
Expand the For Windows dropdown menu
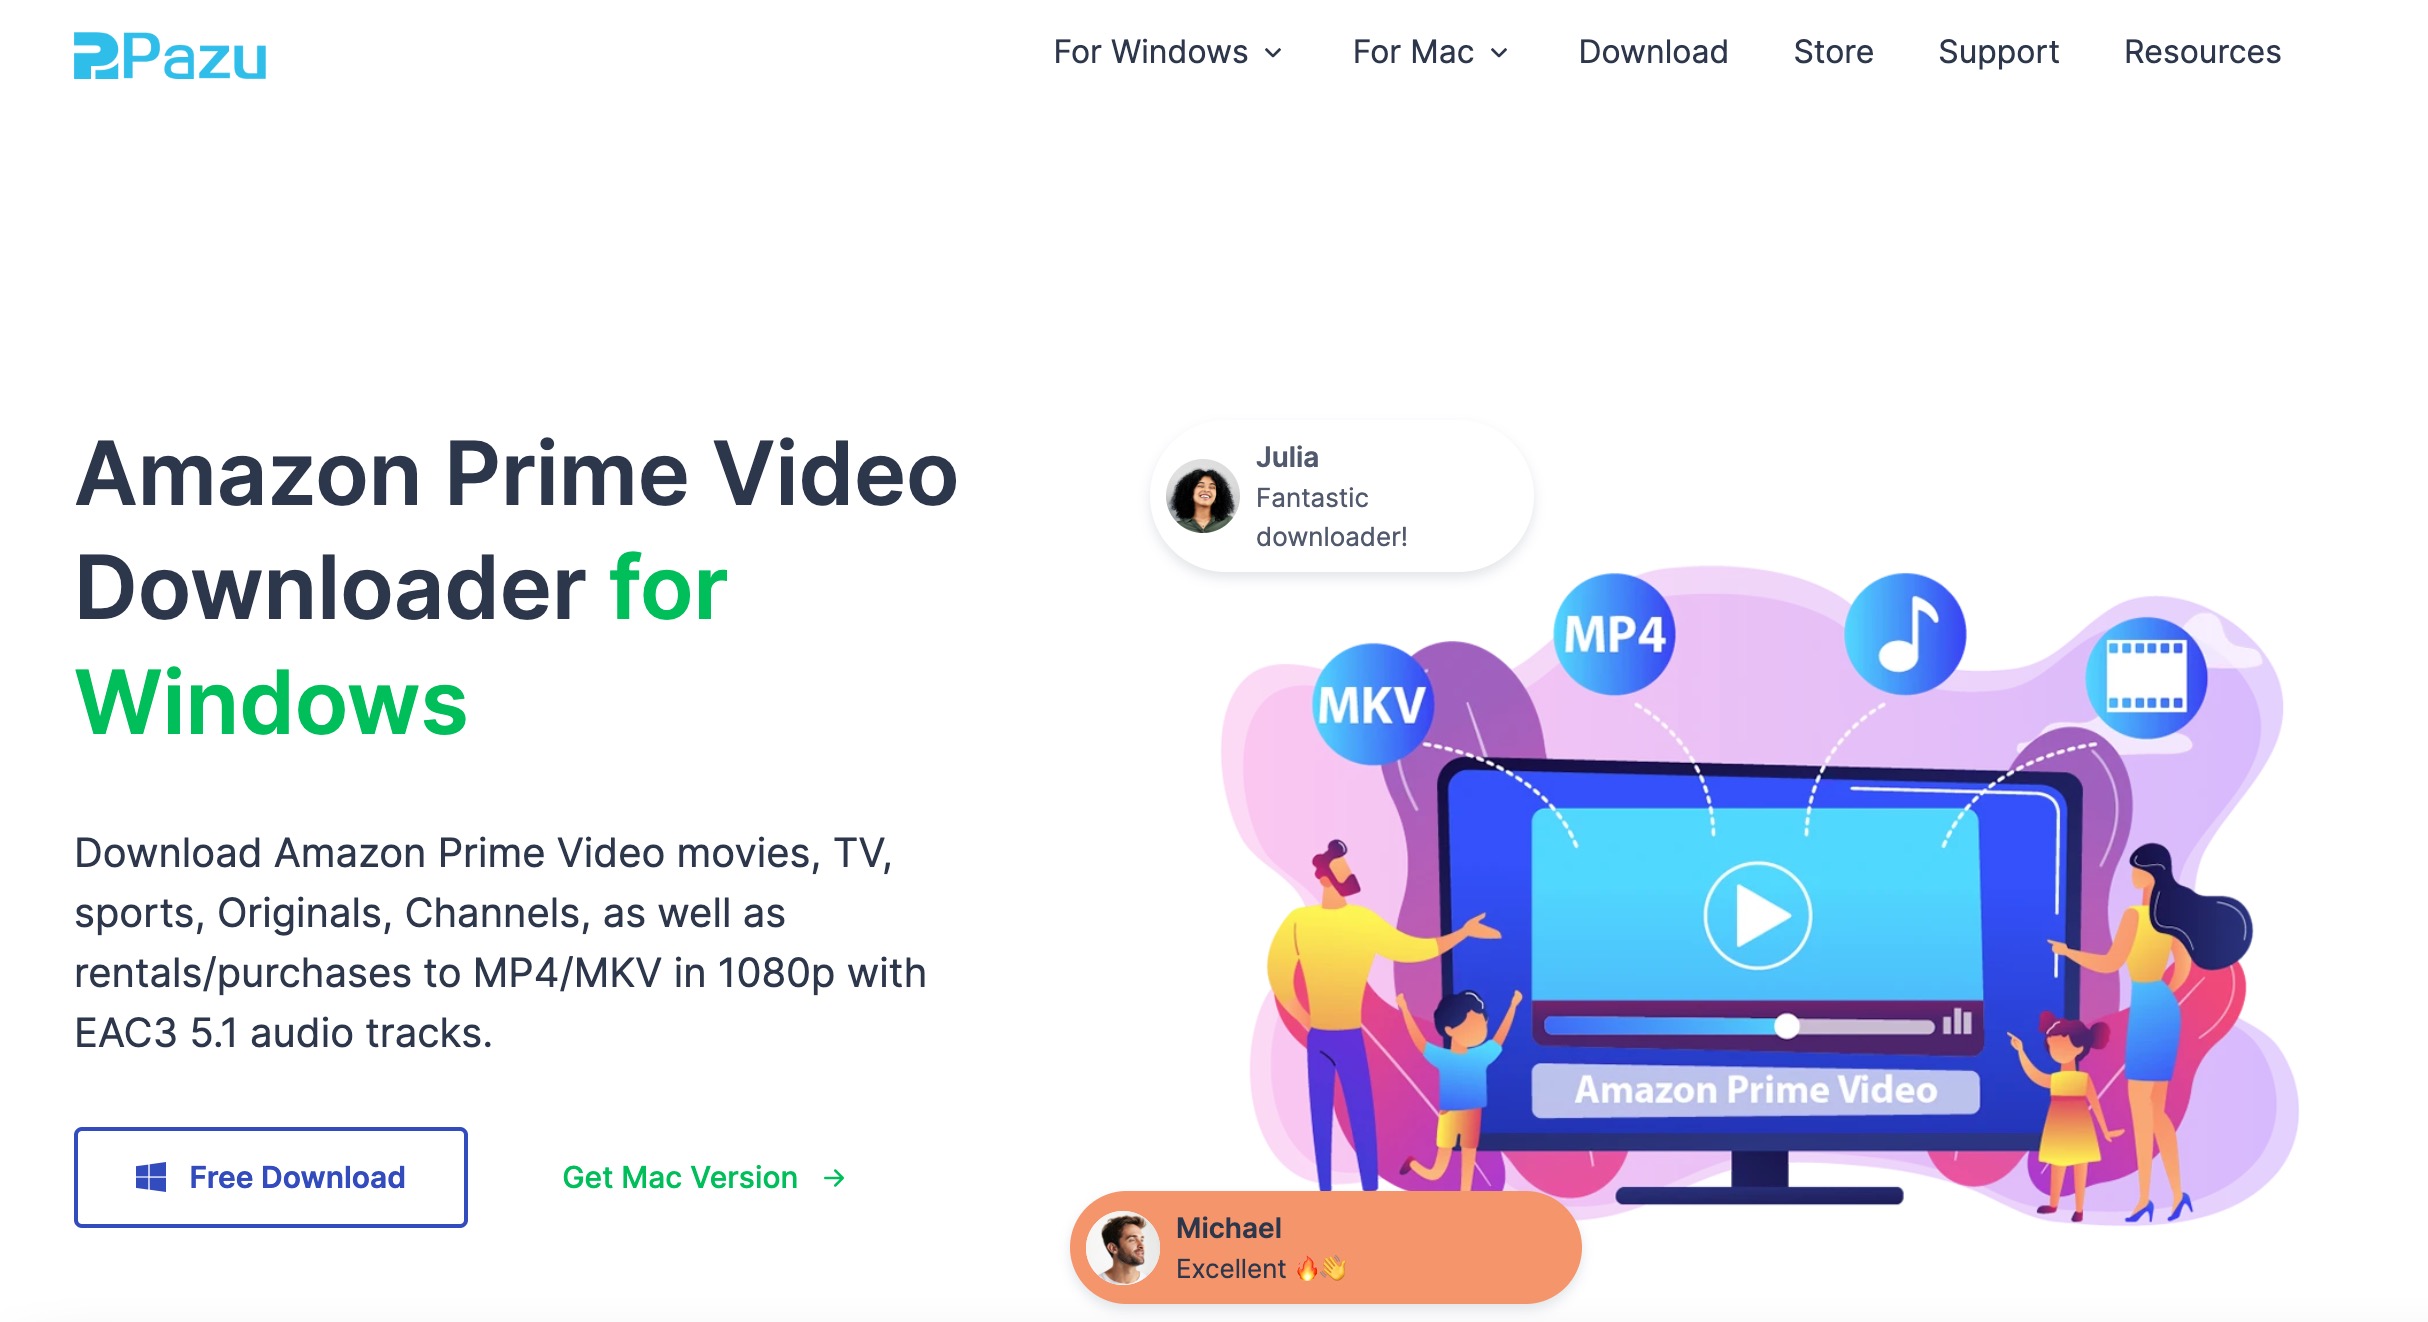[1168, 52]
